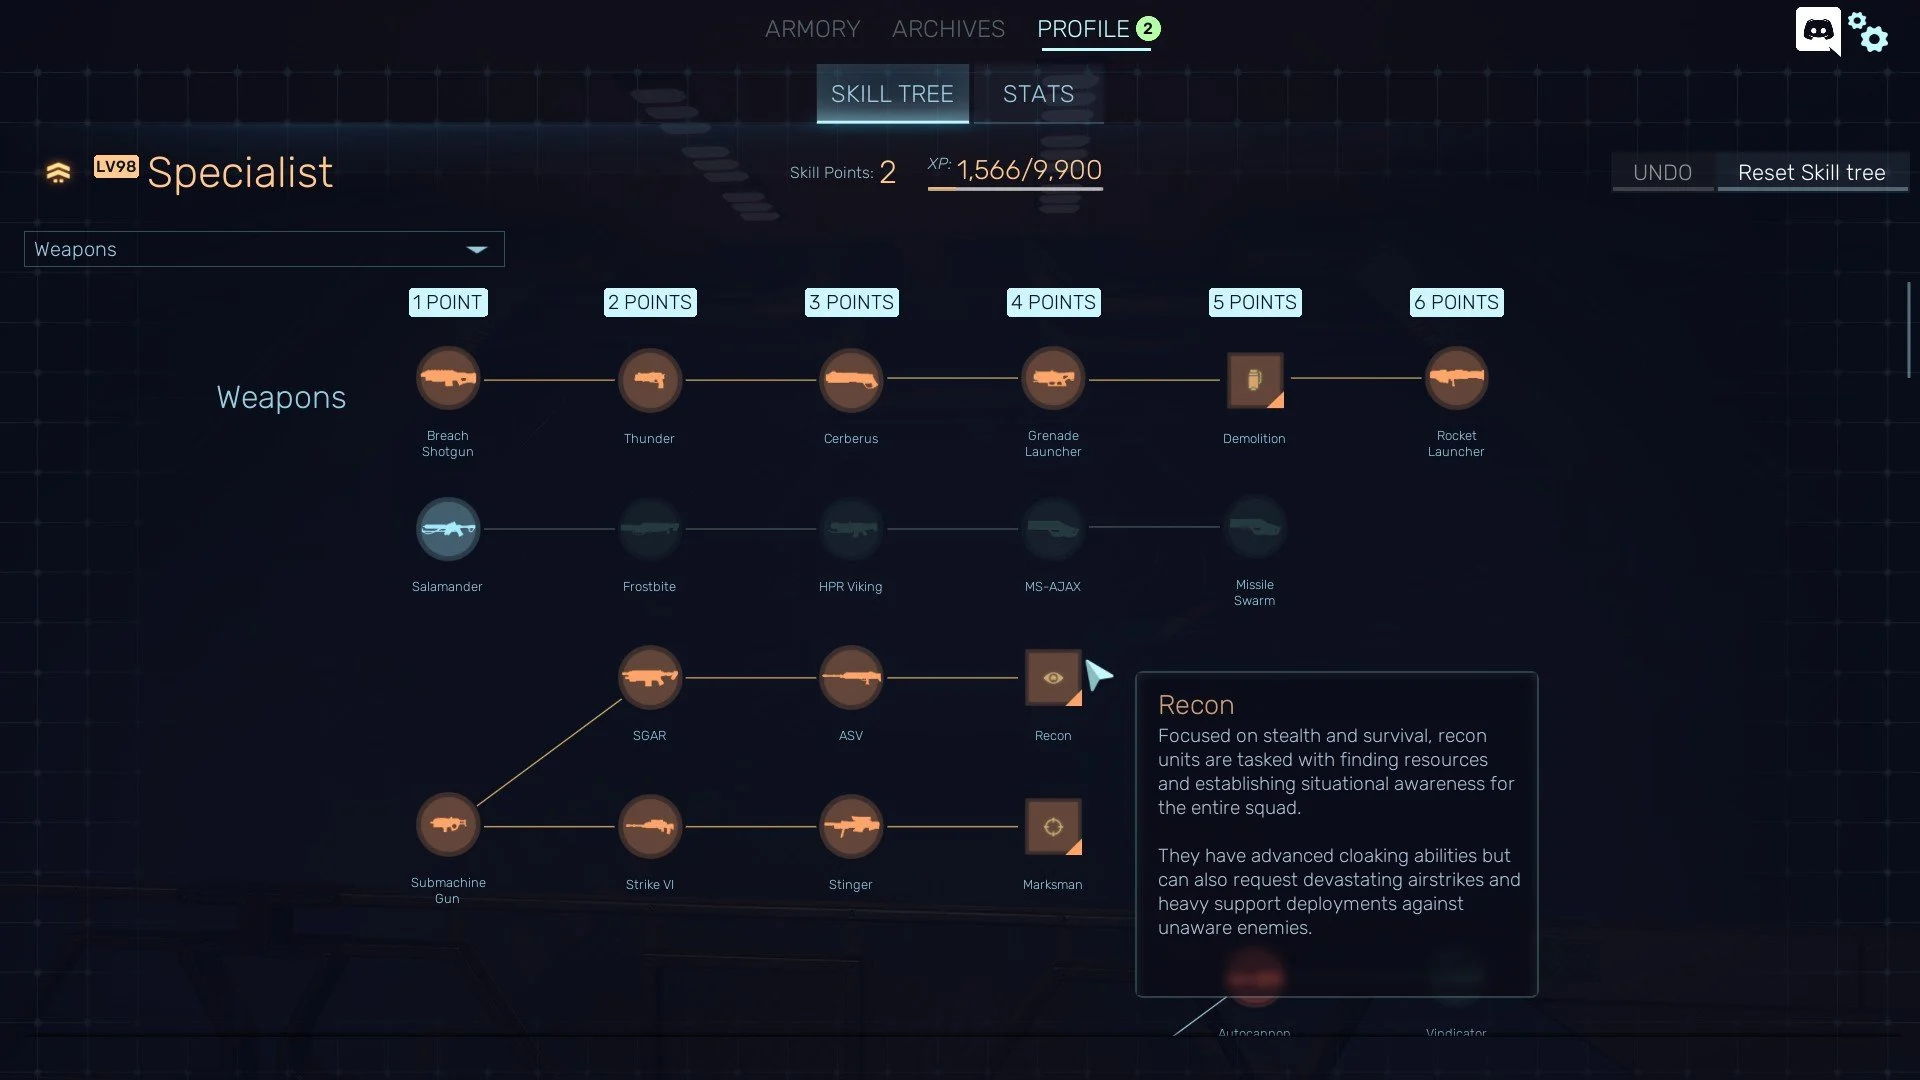Select the Submachine Gun weapon icon
Image resolution: width=1920 pixels, height=1080 pixels.
[x=447, y=824]
